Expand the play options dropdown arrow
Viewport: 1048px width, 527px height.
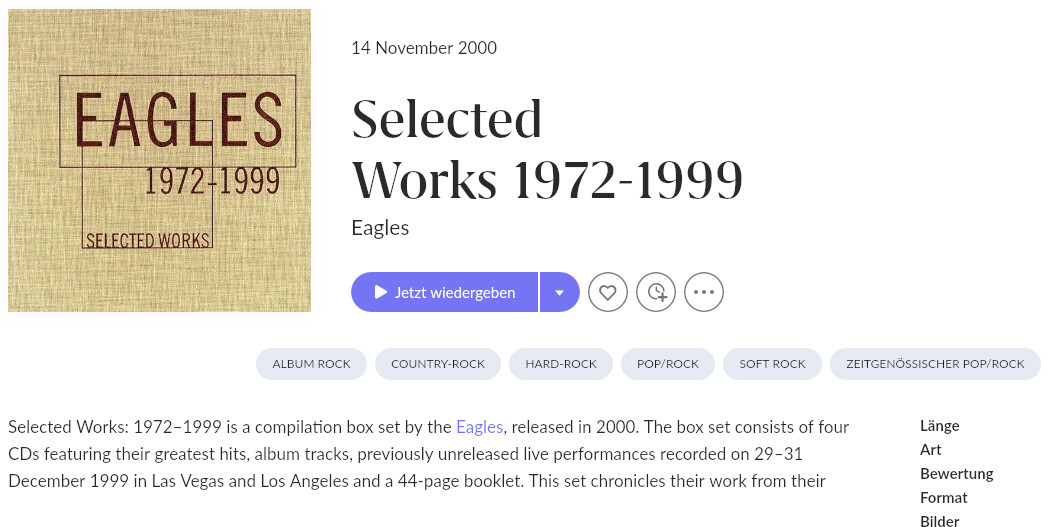coord(560,292)
